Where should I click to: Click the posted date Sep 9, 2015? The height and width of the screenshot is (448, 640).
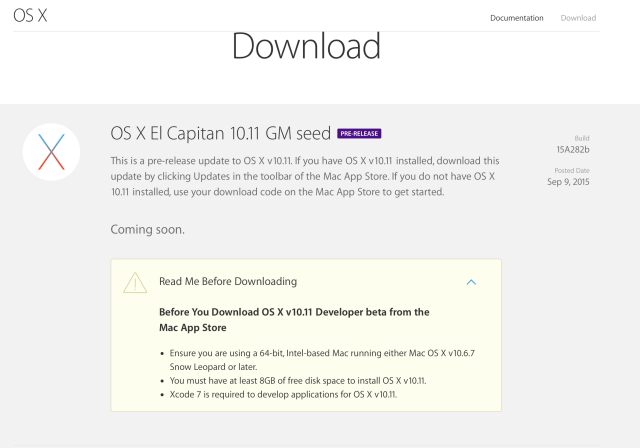coord(568,182)
